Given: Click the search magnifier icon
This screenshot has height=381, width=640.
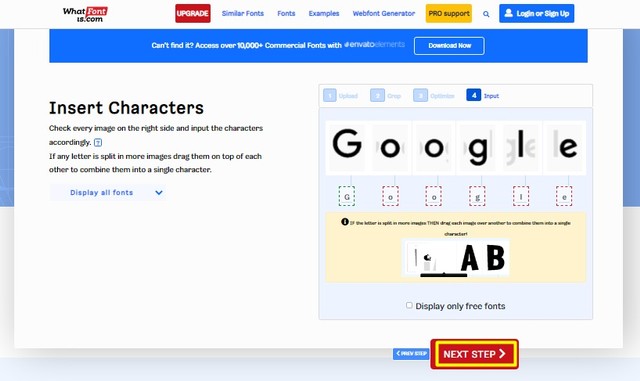Looking at the screenshot, I should click(x=486, y=14).
